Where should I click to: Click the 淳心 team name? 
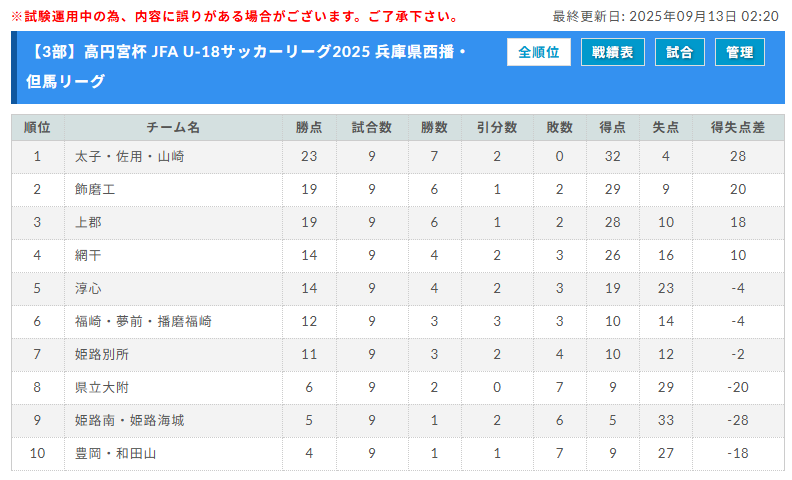pos(88,288)
